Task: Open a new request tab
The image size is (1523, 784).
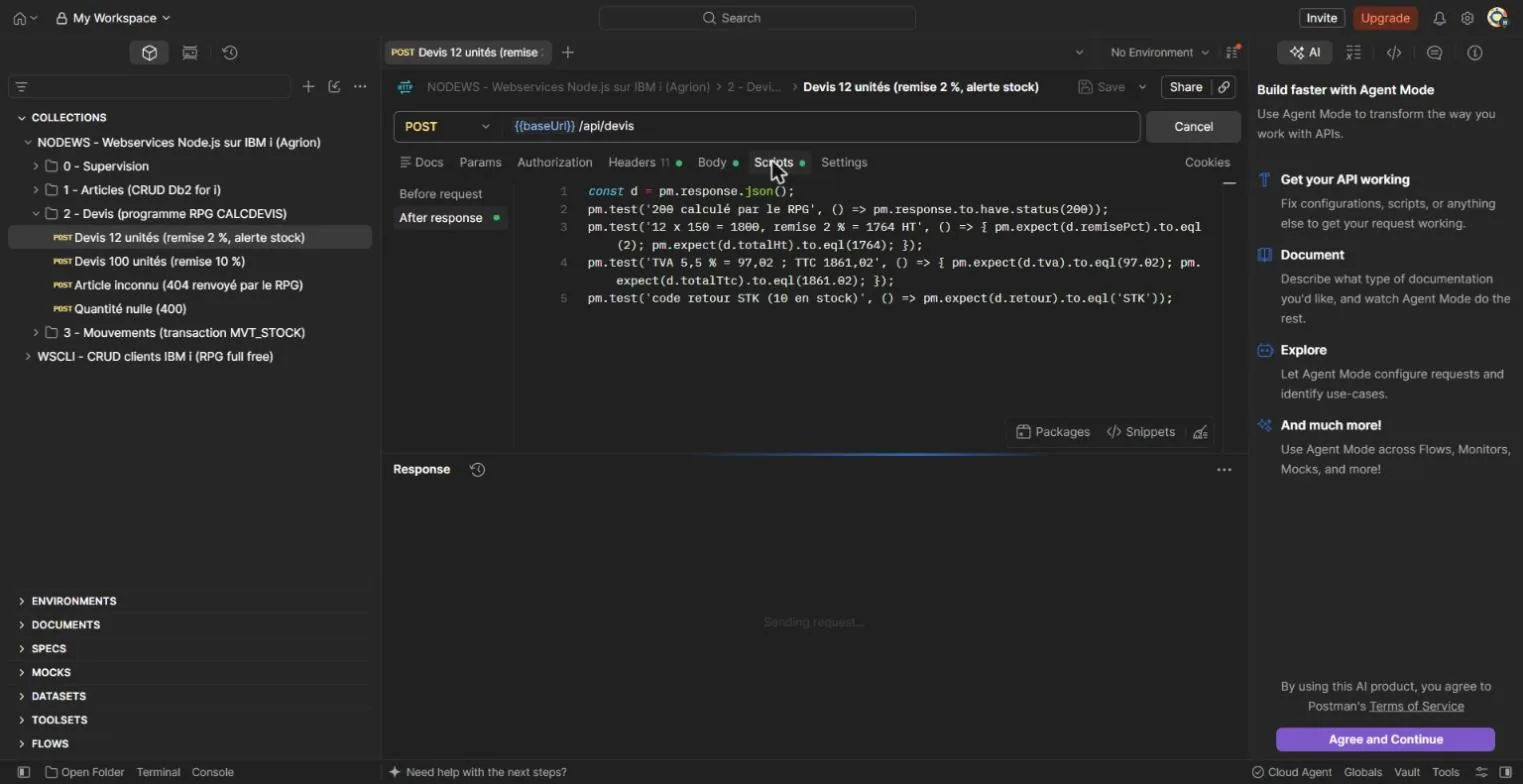Action: pos(568,52)
